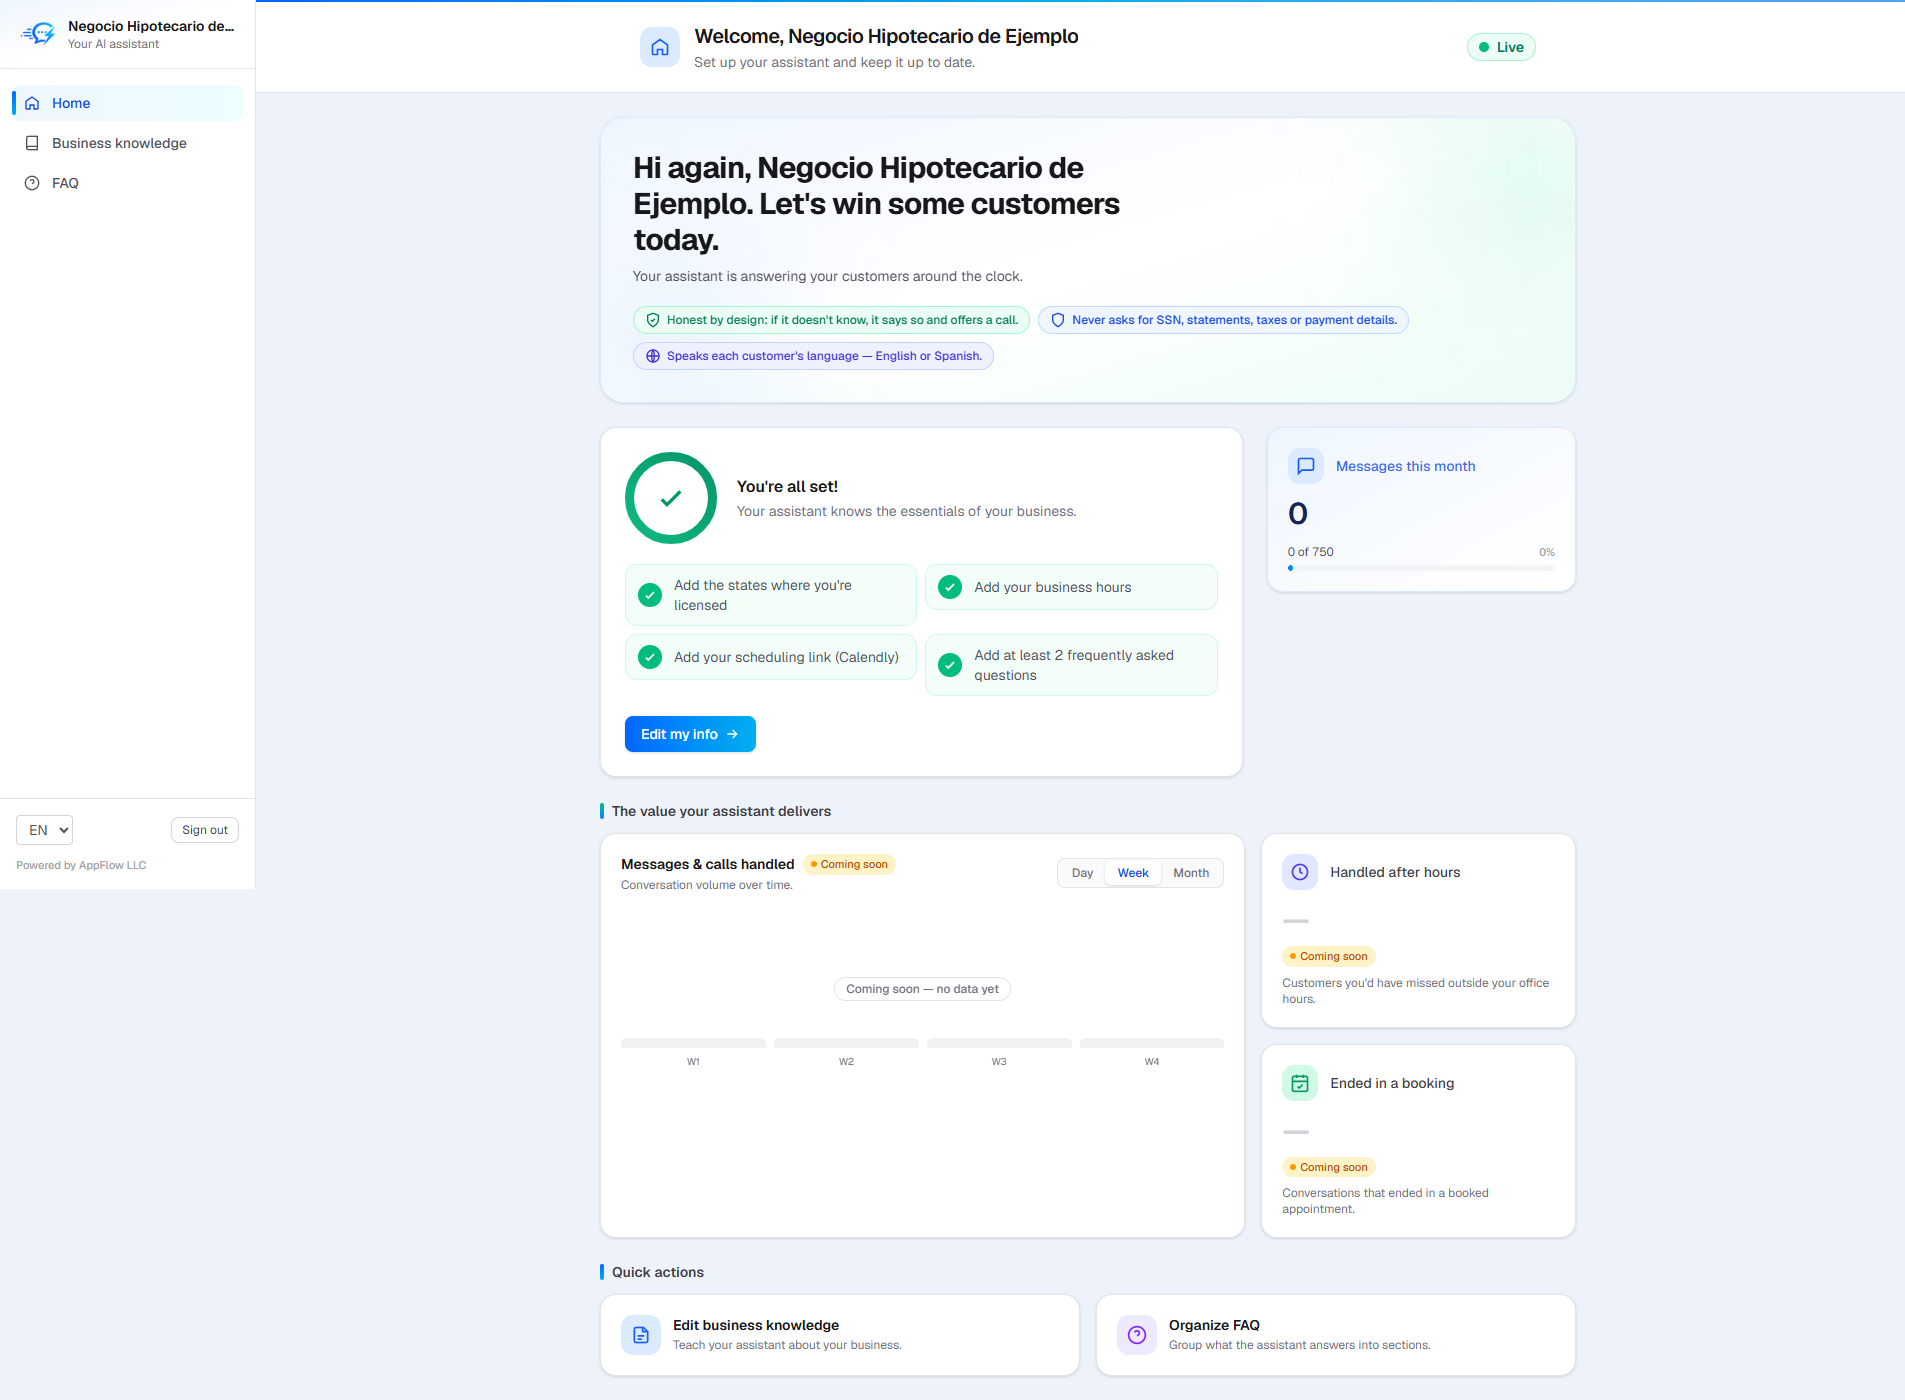Image resolution: width=1905 pixels, height=1400 pixels.
Task: Open the EN language dropdown
Action: 44,830
